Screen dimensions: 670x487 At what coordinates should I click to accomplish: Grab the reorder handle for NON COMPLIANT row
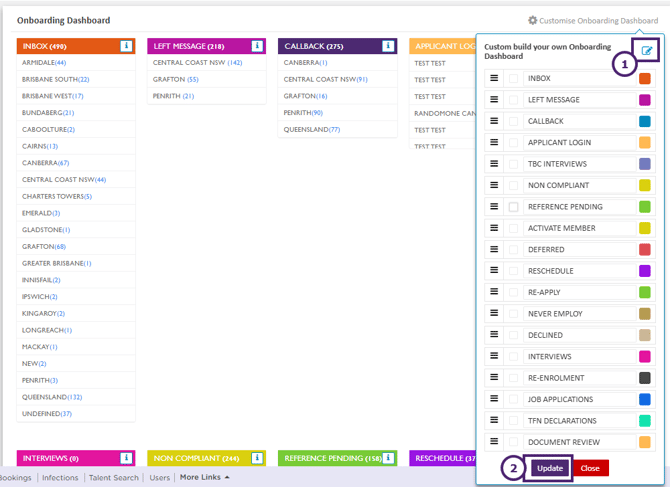494,185
